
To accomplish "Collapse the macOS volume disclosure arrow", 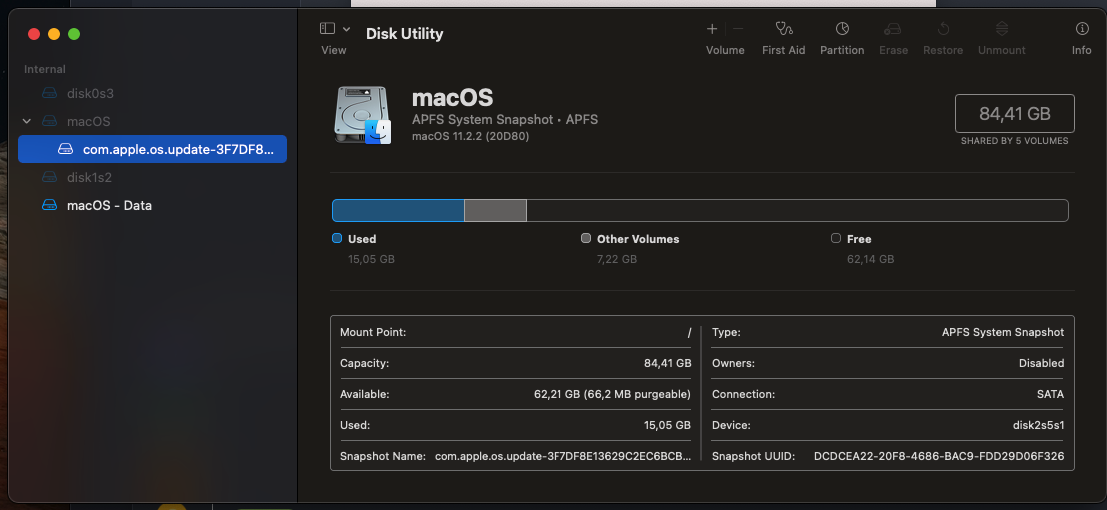I will pos(27,121).
